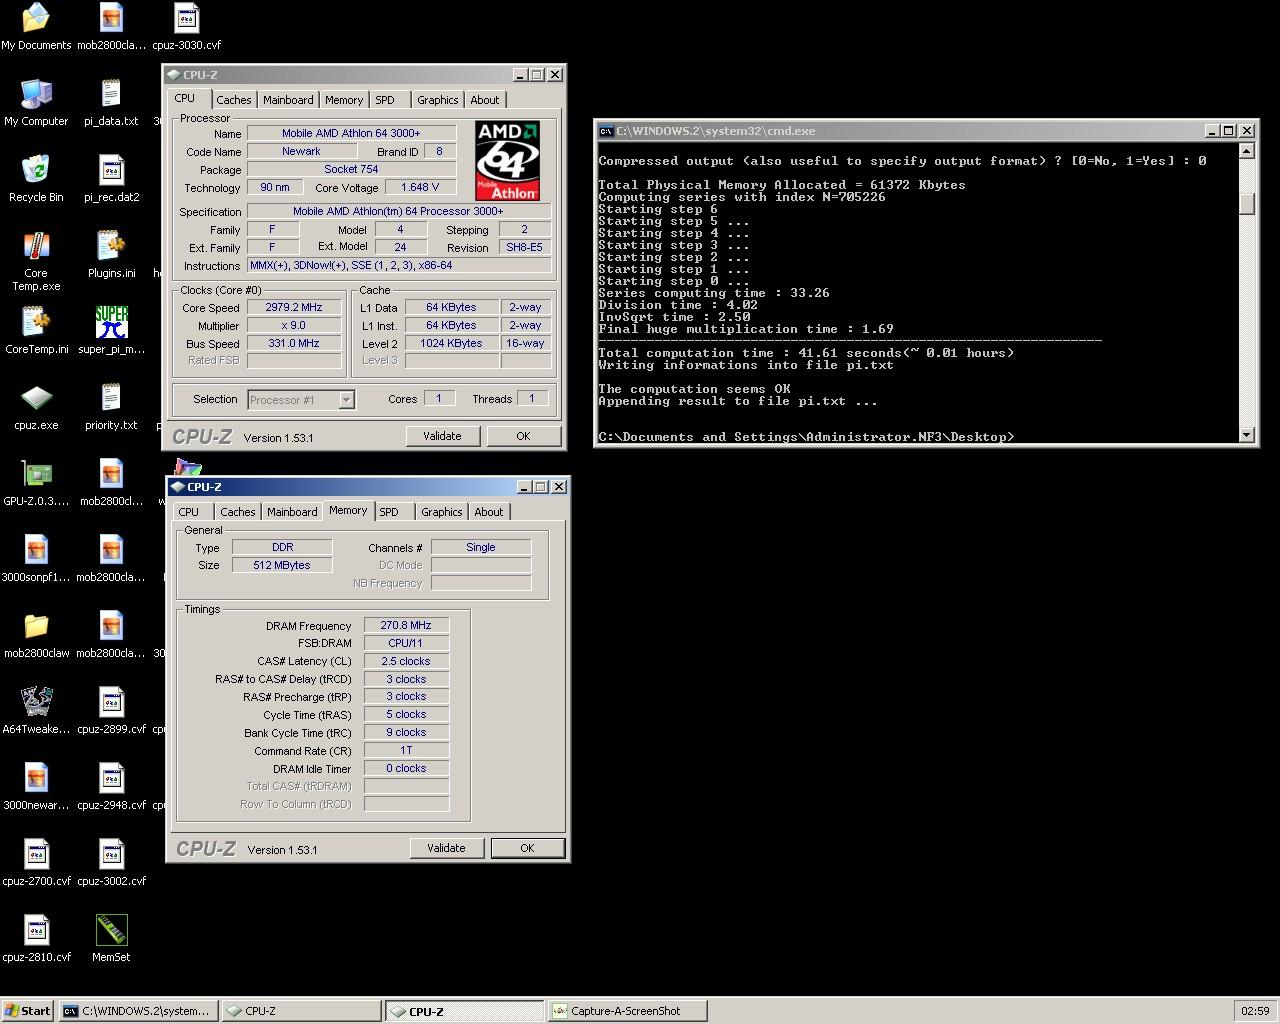The image size is (1280, 1024).
Task: Select the cpuz-3002.cvf file icon
Action: coord(111,862)
